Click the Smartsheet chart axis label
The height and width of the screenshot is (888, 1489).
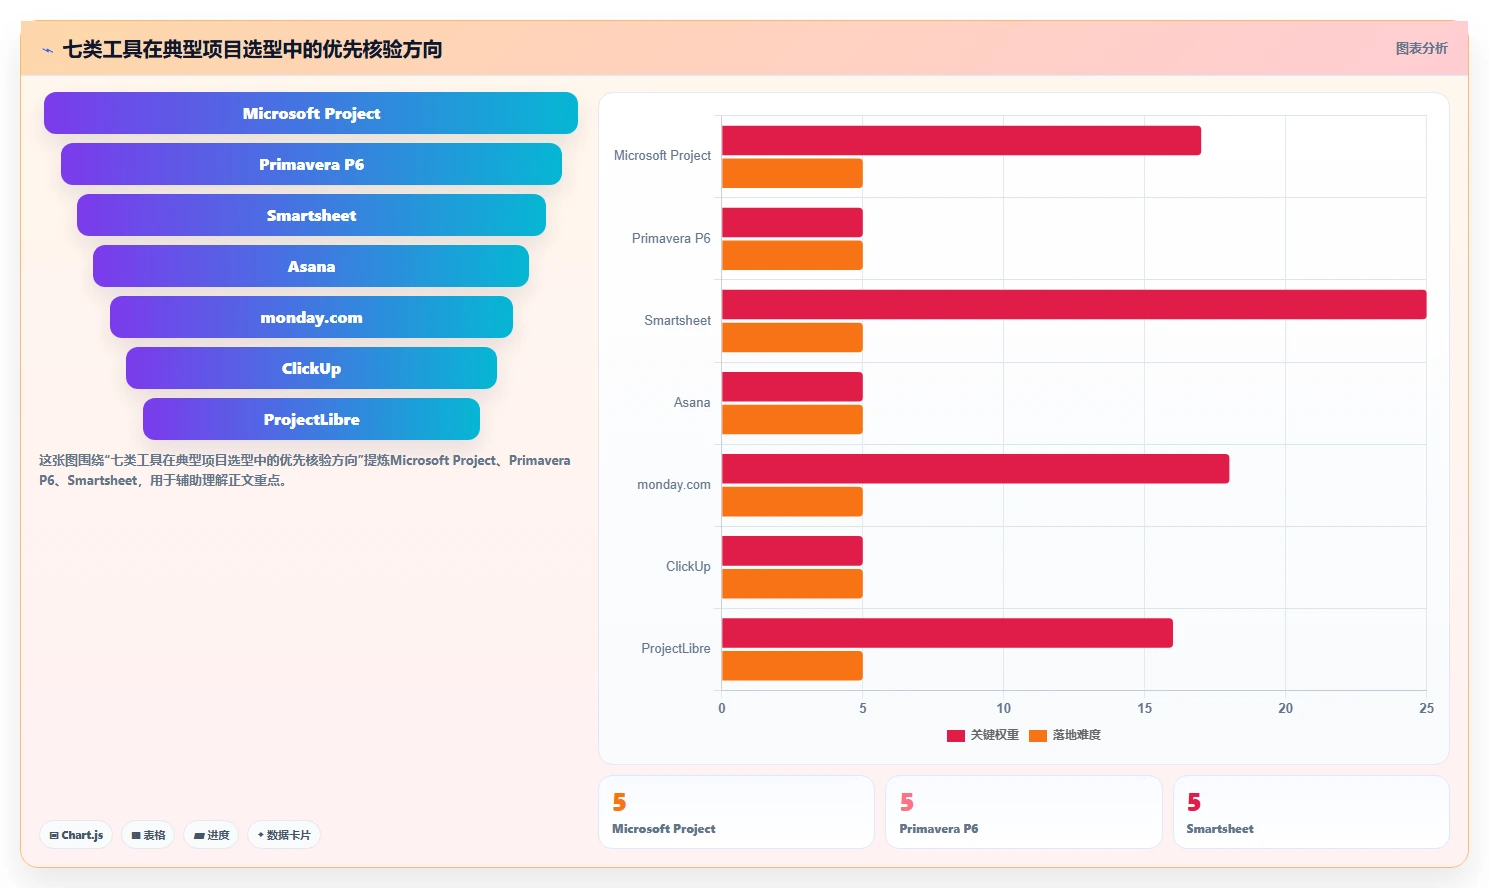[x=677, y=320]
